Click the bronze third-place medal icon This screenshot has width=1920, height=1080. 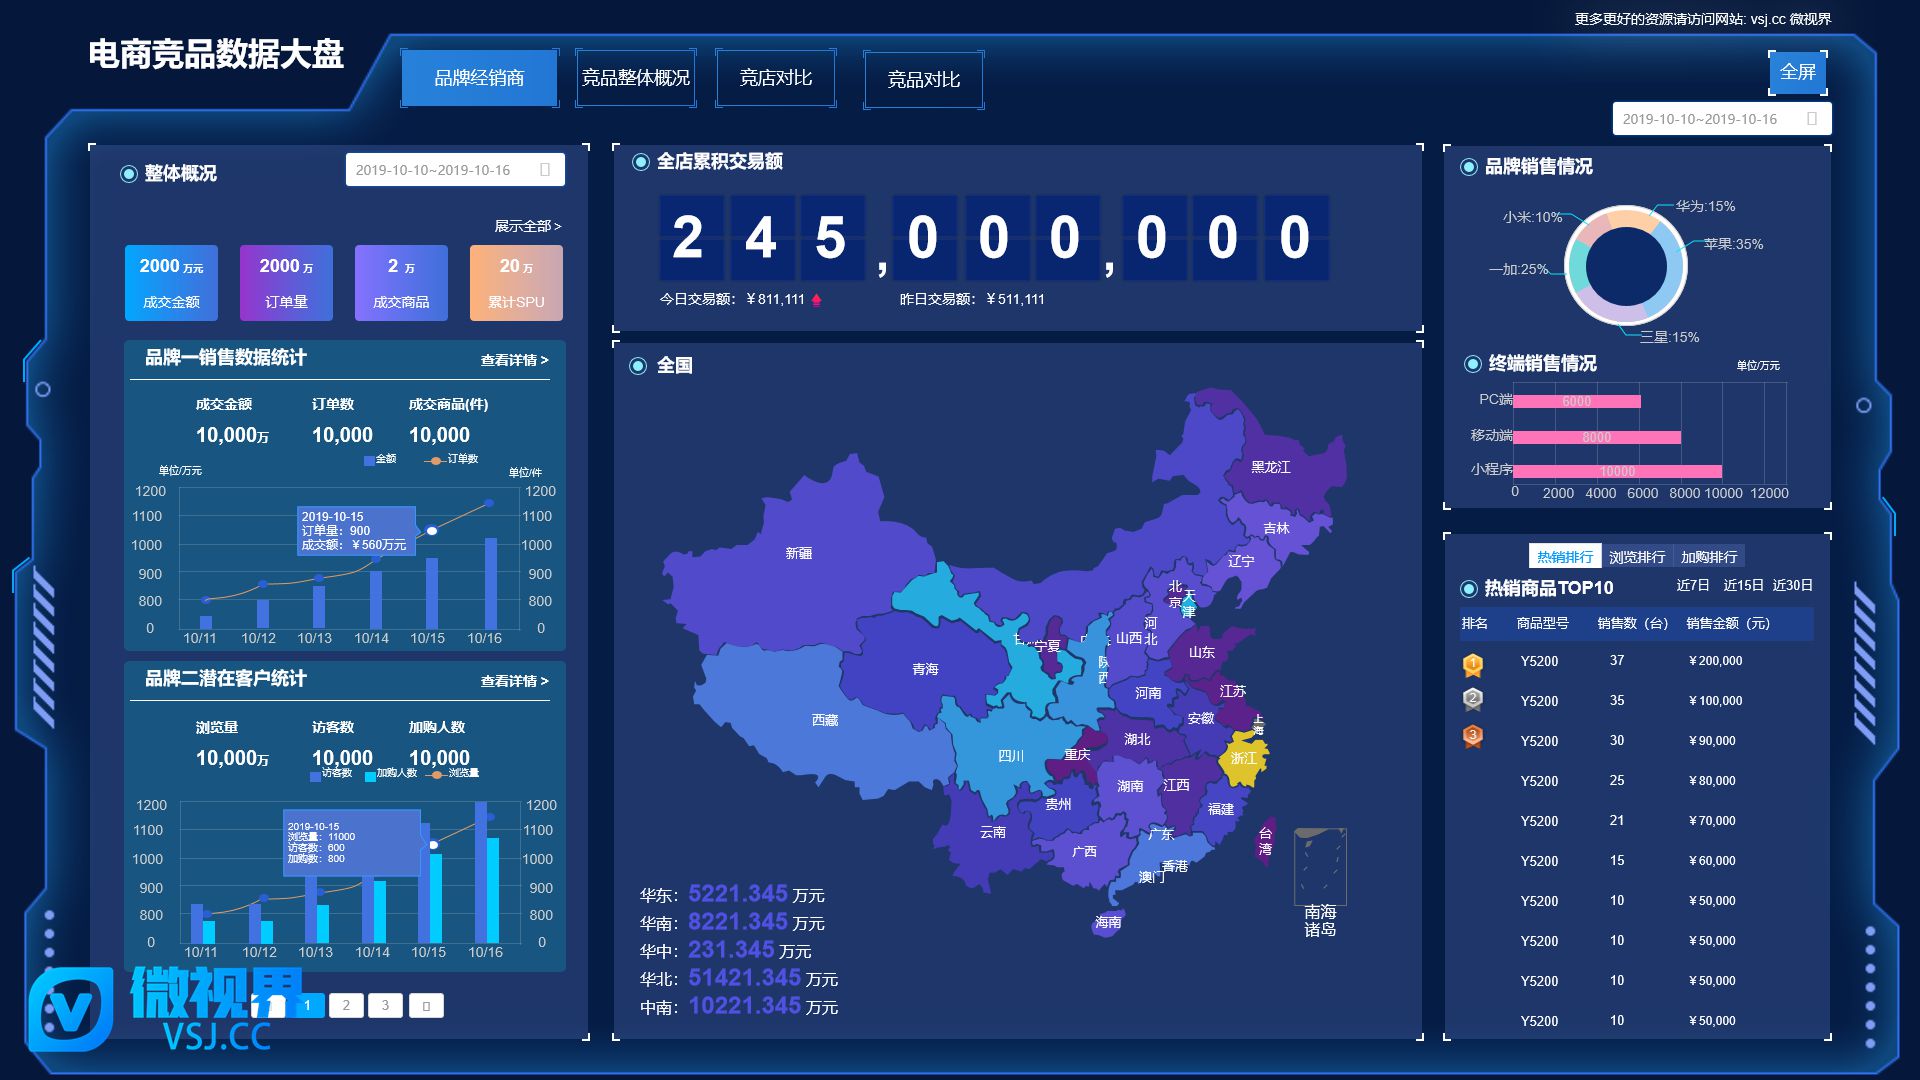1472,738
